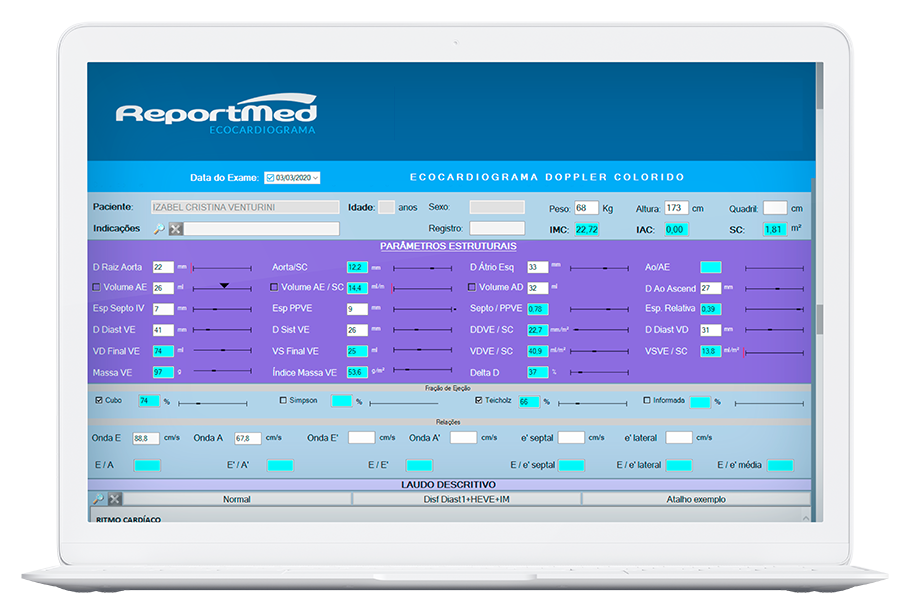Screen dimensions: 900x603
Task: Enable the Volume AD checkbox
Action: pos(472,287)
